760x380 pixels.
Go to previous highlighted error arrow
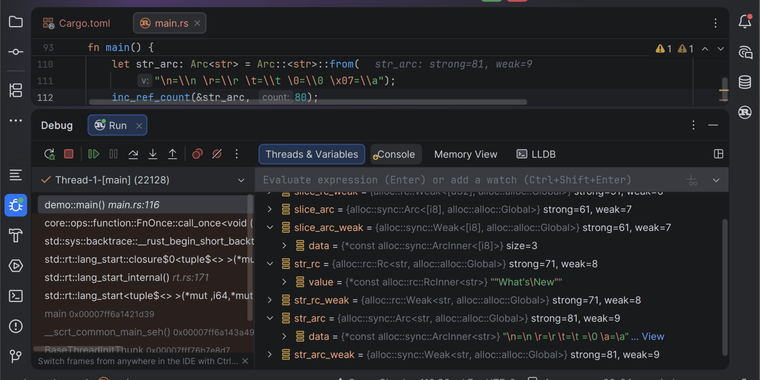click(x=705, y=49)
